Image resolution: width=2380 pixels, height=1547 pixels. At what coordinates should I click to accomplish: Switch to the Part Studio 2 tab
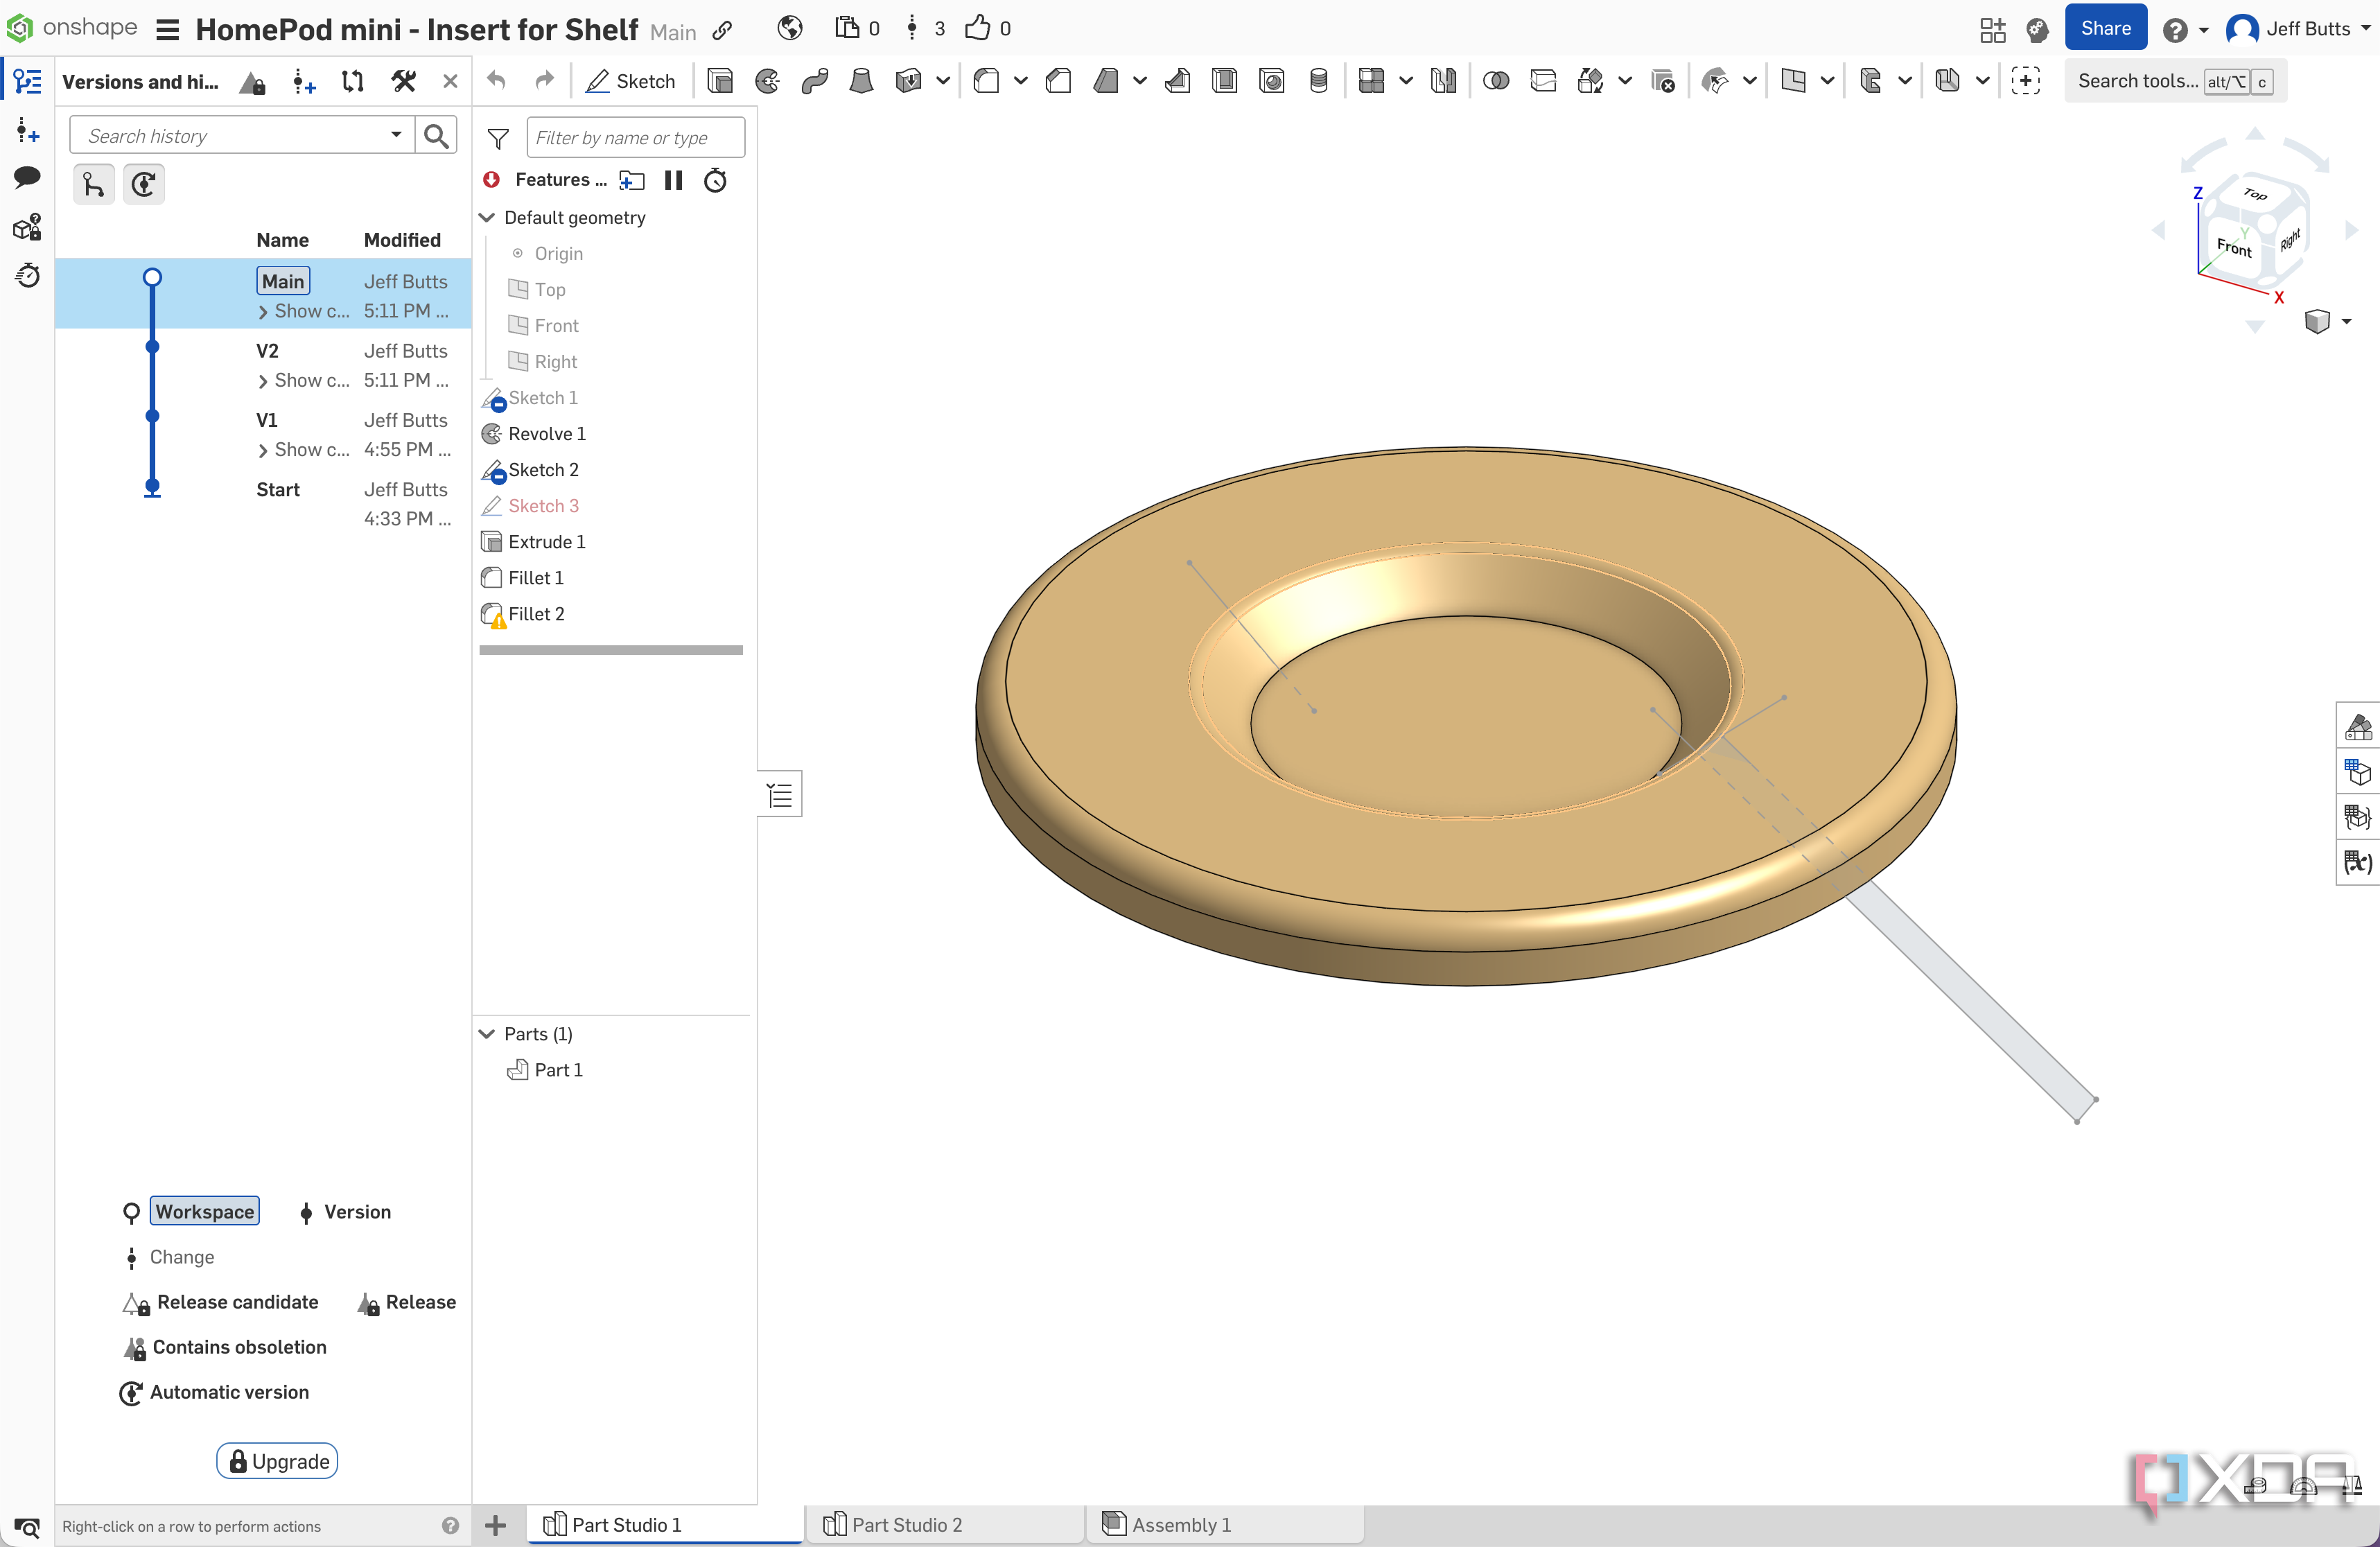pos(944,1524)
